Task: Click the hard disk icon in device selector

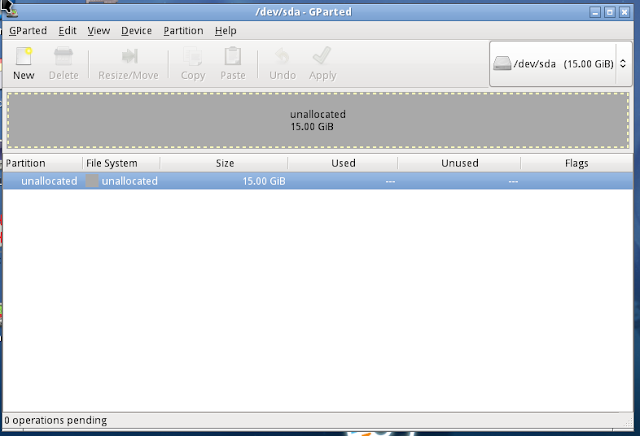Action: (x=502, y=63)
